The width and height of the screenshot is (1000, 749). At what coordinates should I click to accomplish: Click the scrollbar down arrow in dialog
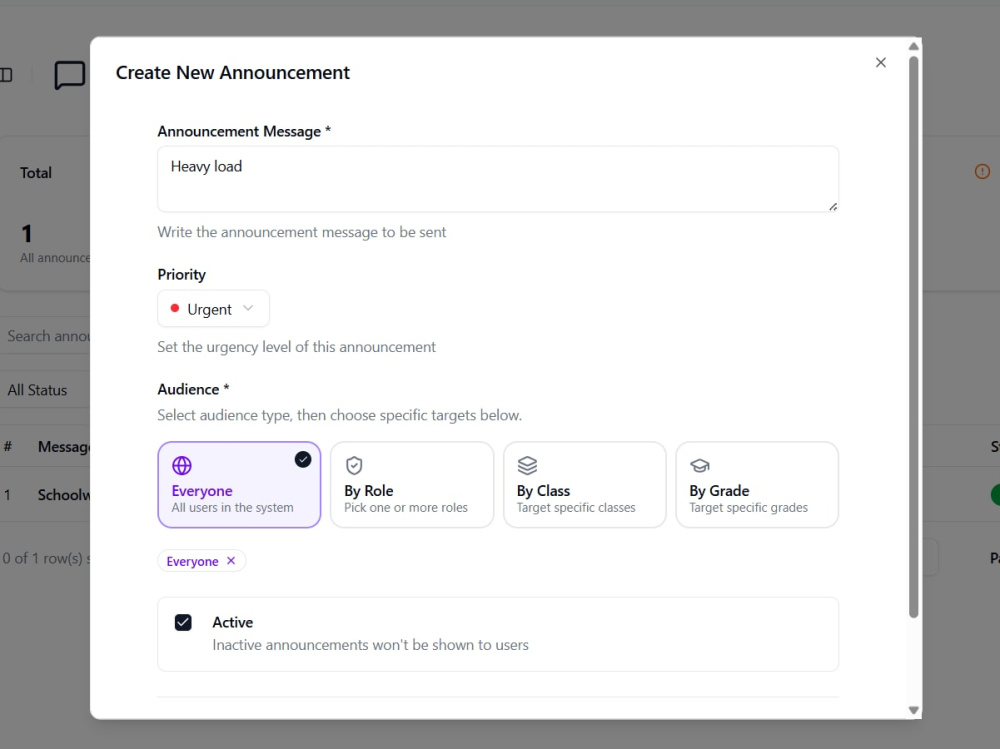coord(913,710)
